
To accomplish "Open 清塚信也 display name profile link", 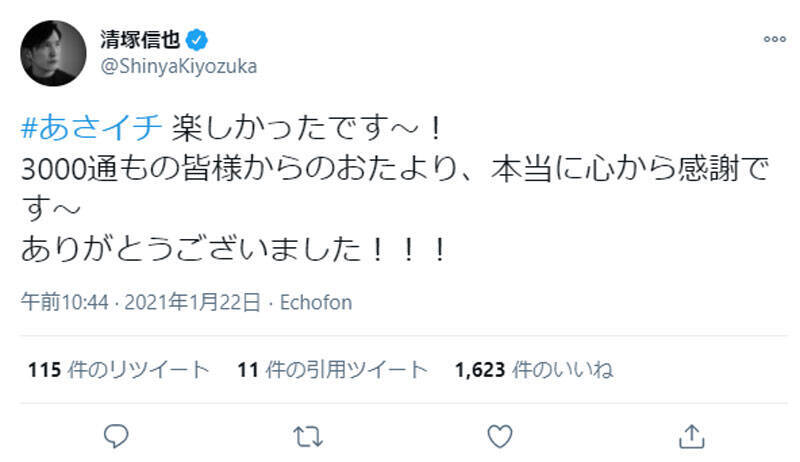I will [140, 41].
